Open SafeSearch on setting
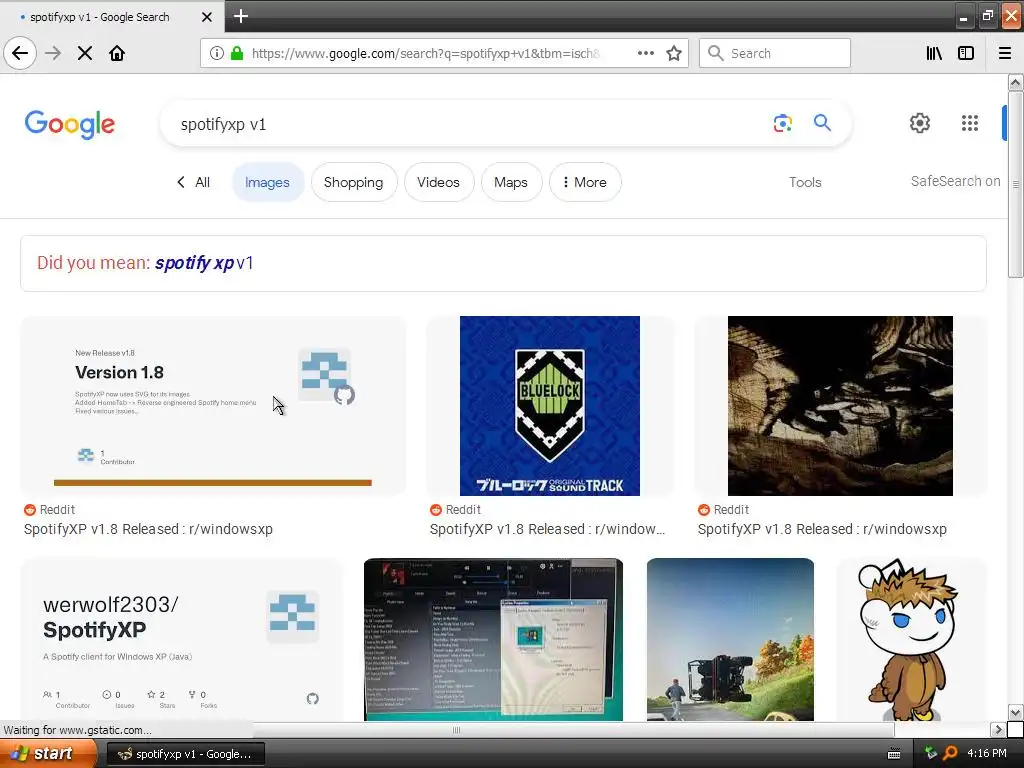 955,181
